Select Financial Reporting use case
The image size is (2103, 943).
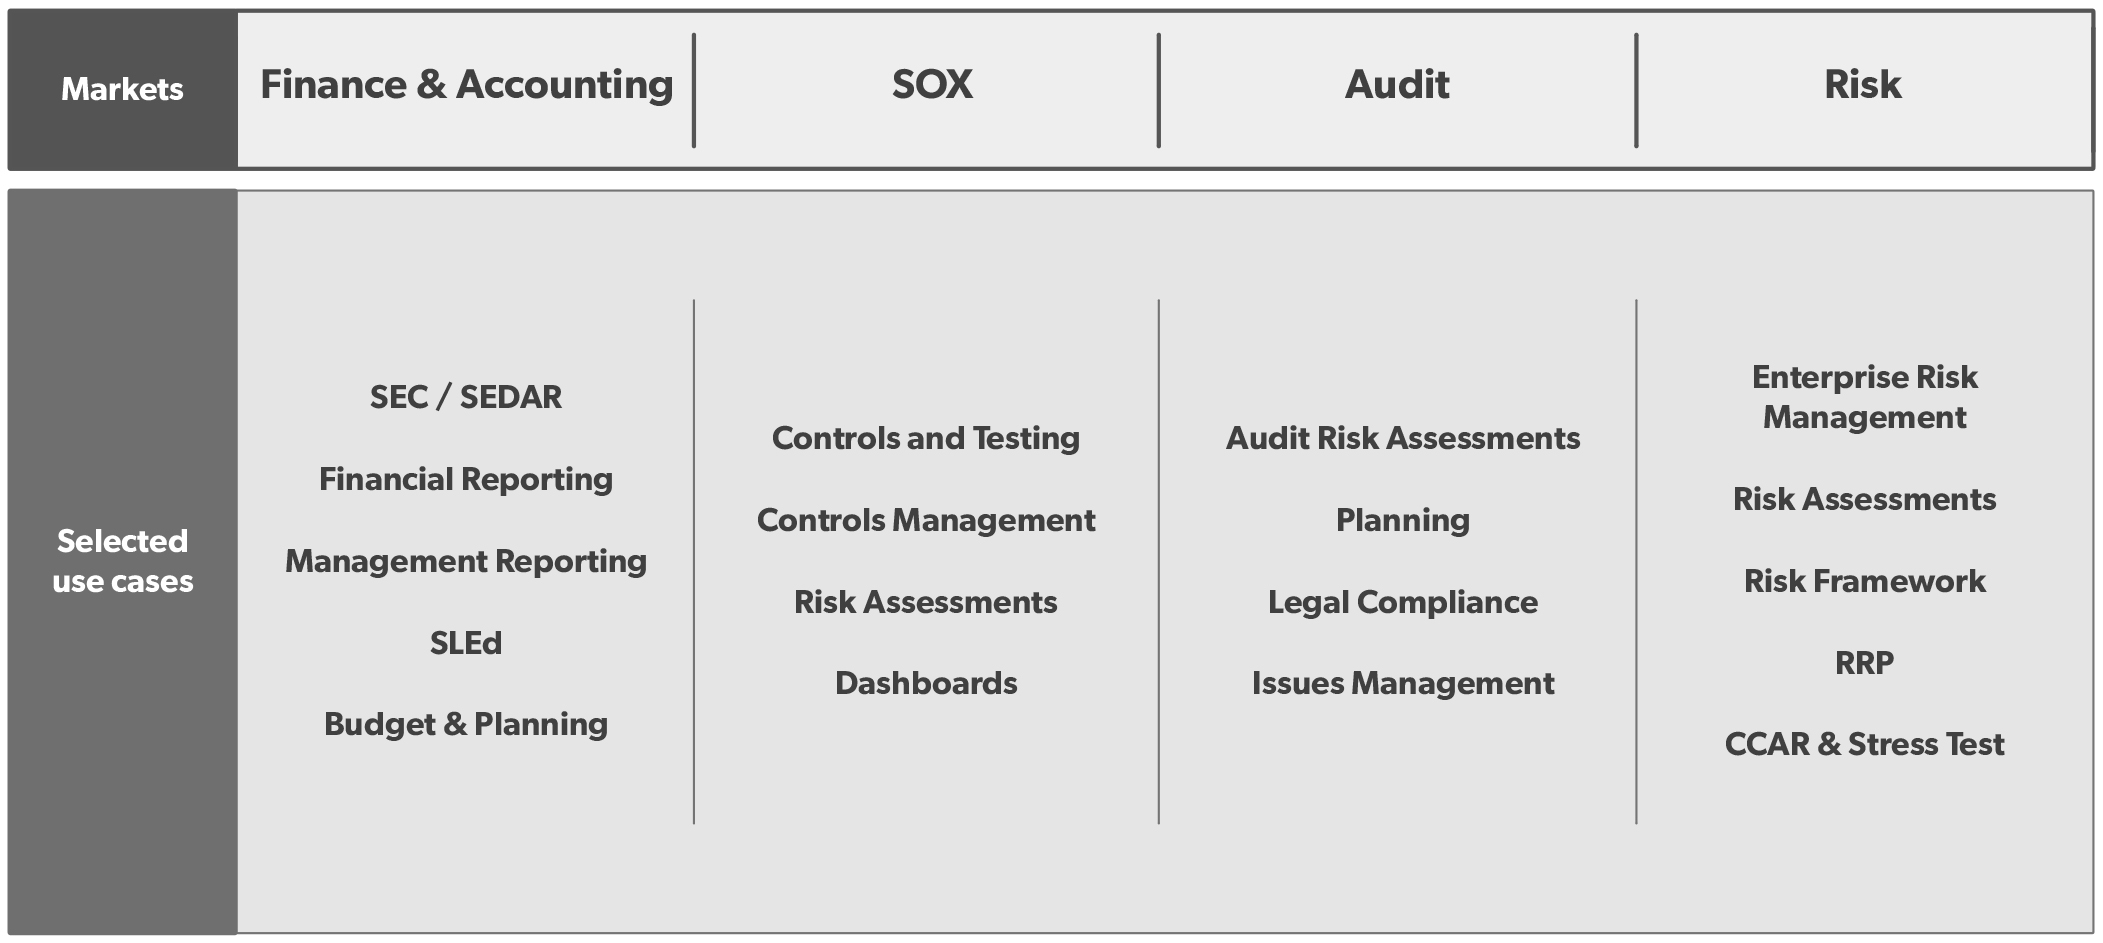coord(466,479)
